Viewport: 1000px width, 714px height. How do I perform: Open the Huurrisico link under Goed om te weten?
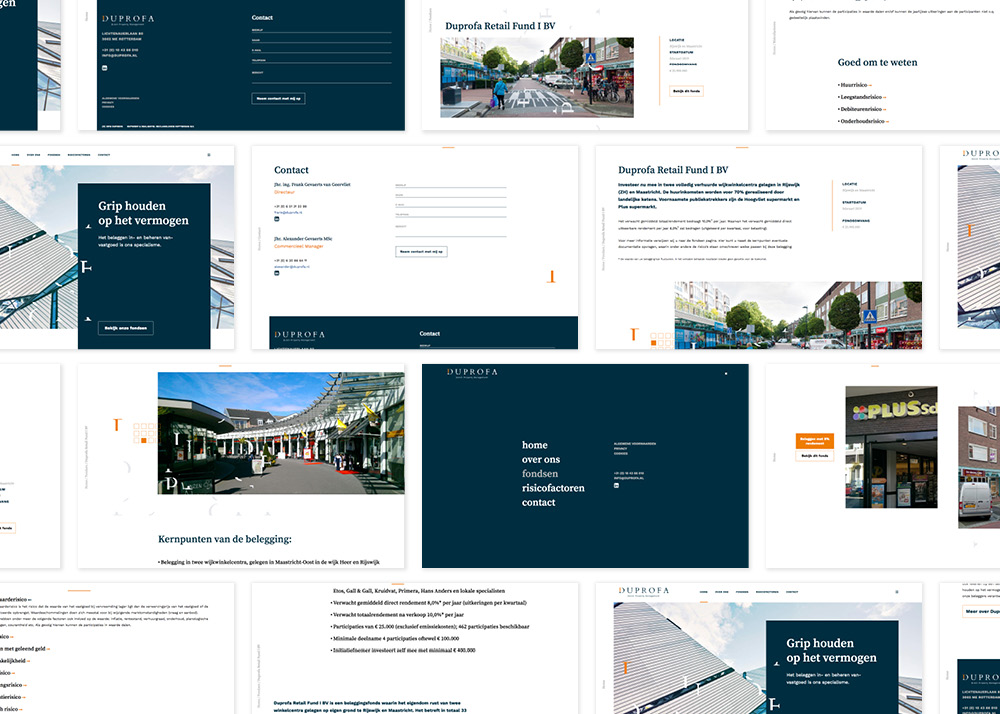point(855,85)
